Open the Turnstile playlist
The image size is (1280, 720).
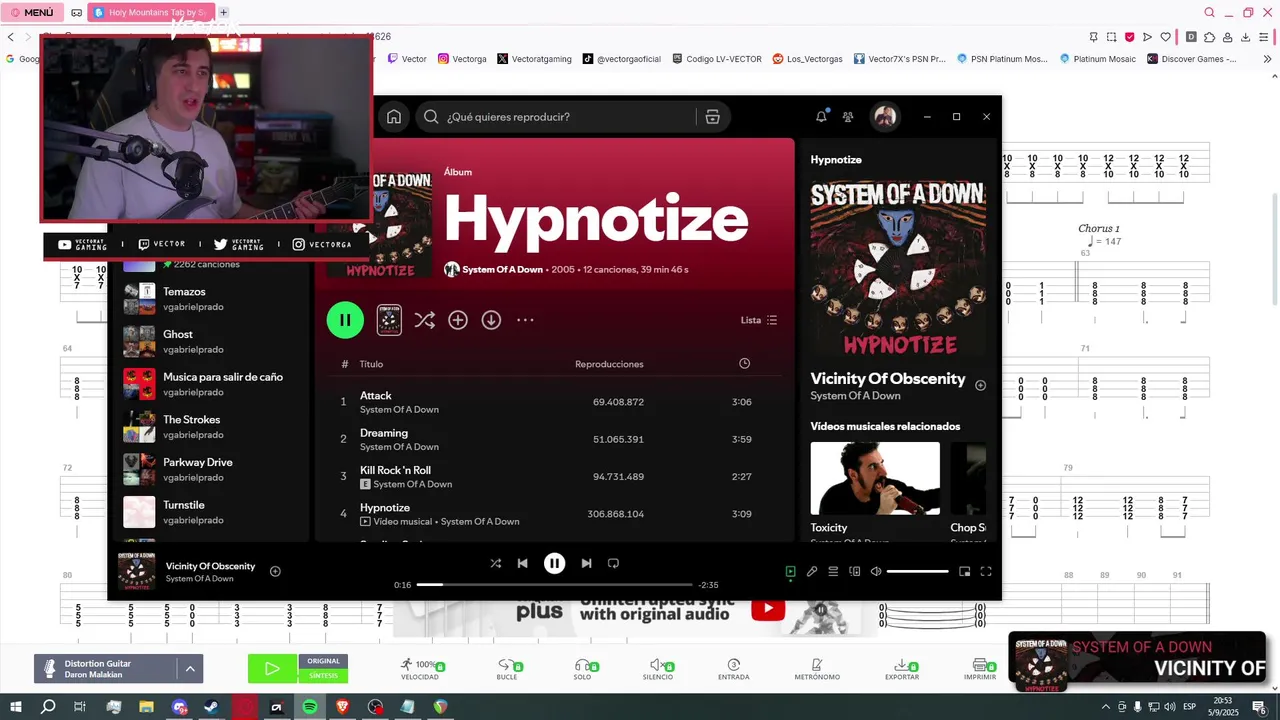(x=210, y=512)
